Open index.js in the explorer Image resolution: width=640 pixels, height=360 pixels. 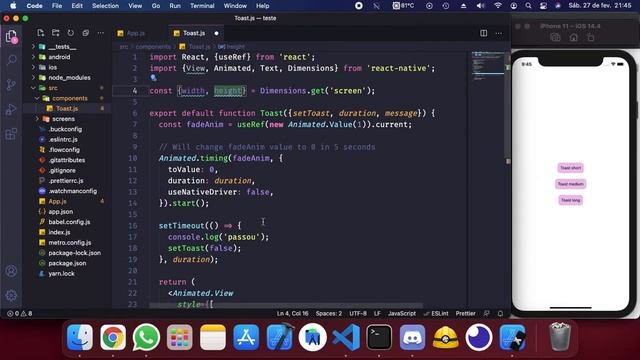click(x=59, y=232)
